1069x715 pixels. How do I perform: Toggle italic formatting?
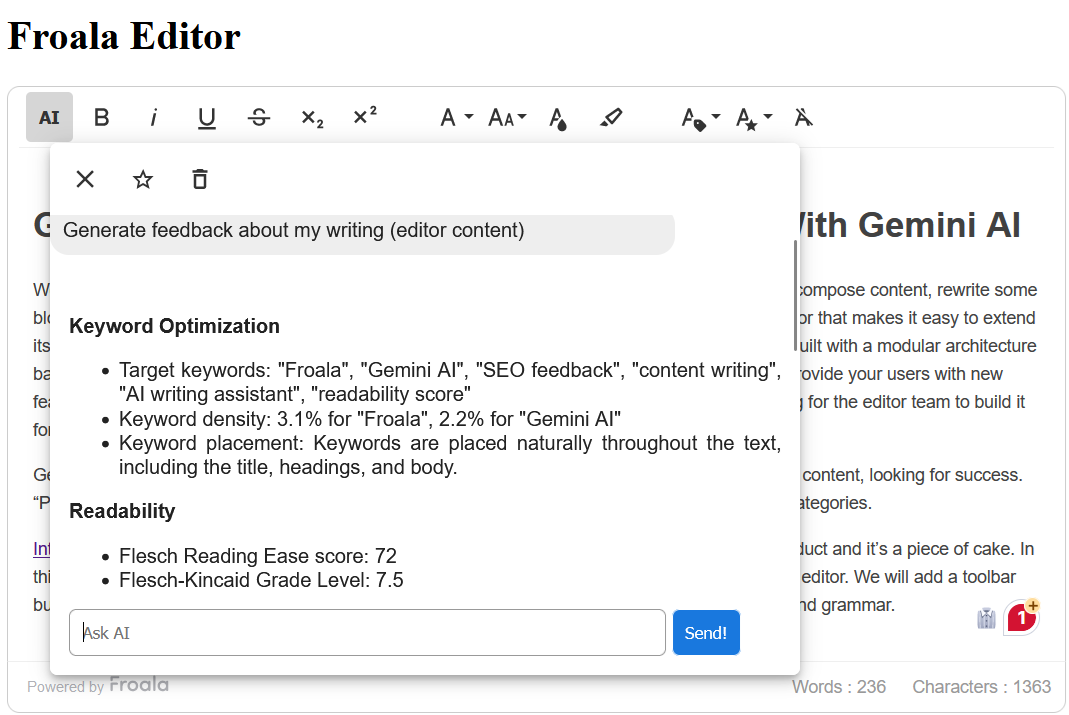pyautogui.click(x=154, y=117)
